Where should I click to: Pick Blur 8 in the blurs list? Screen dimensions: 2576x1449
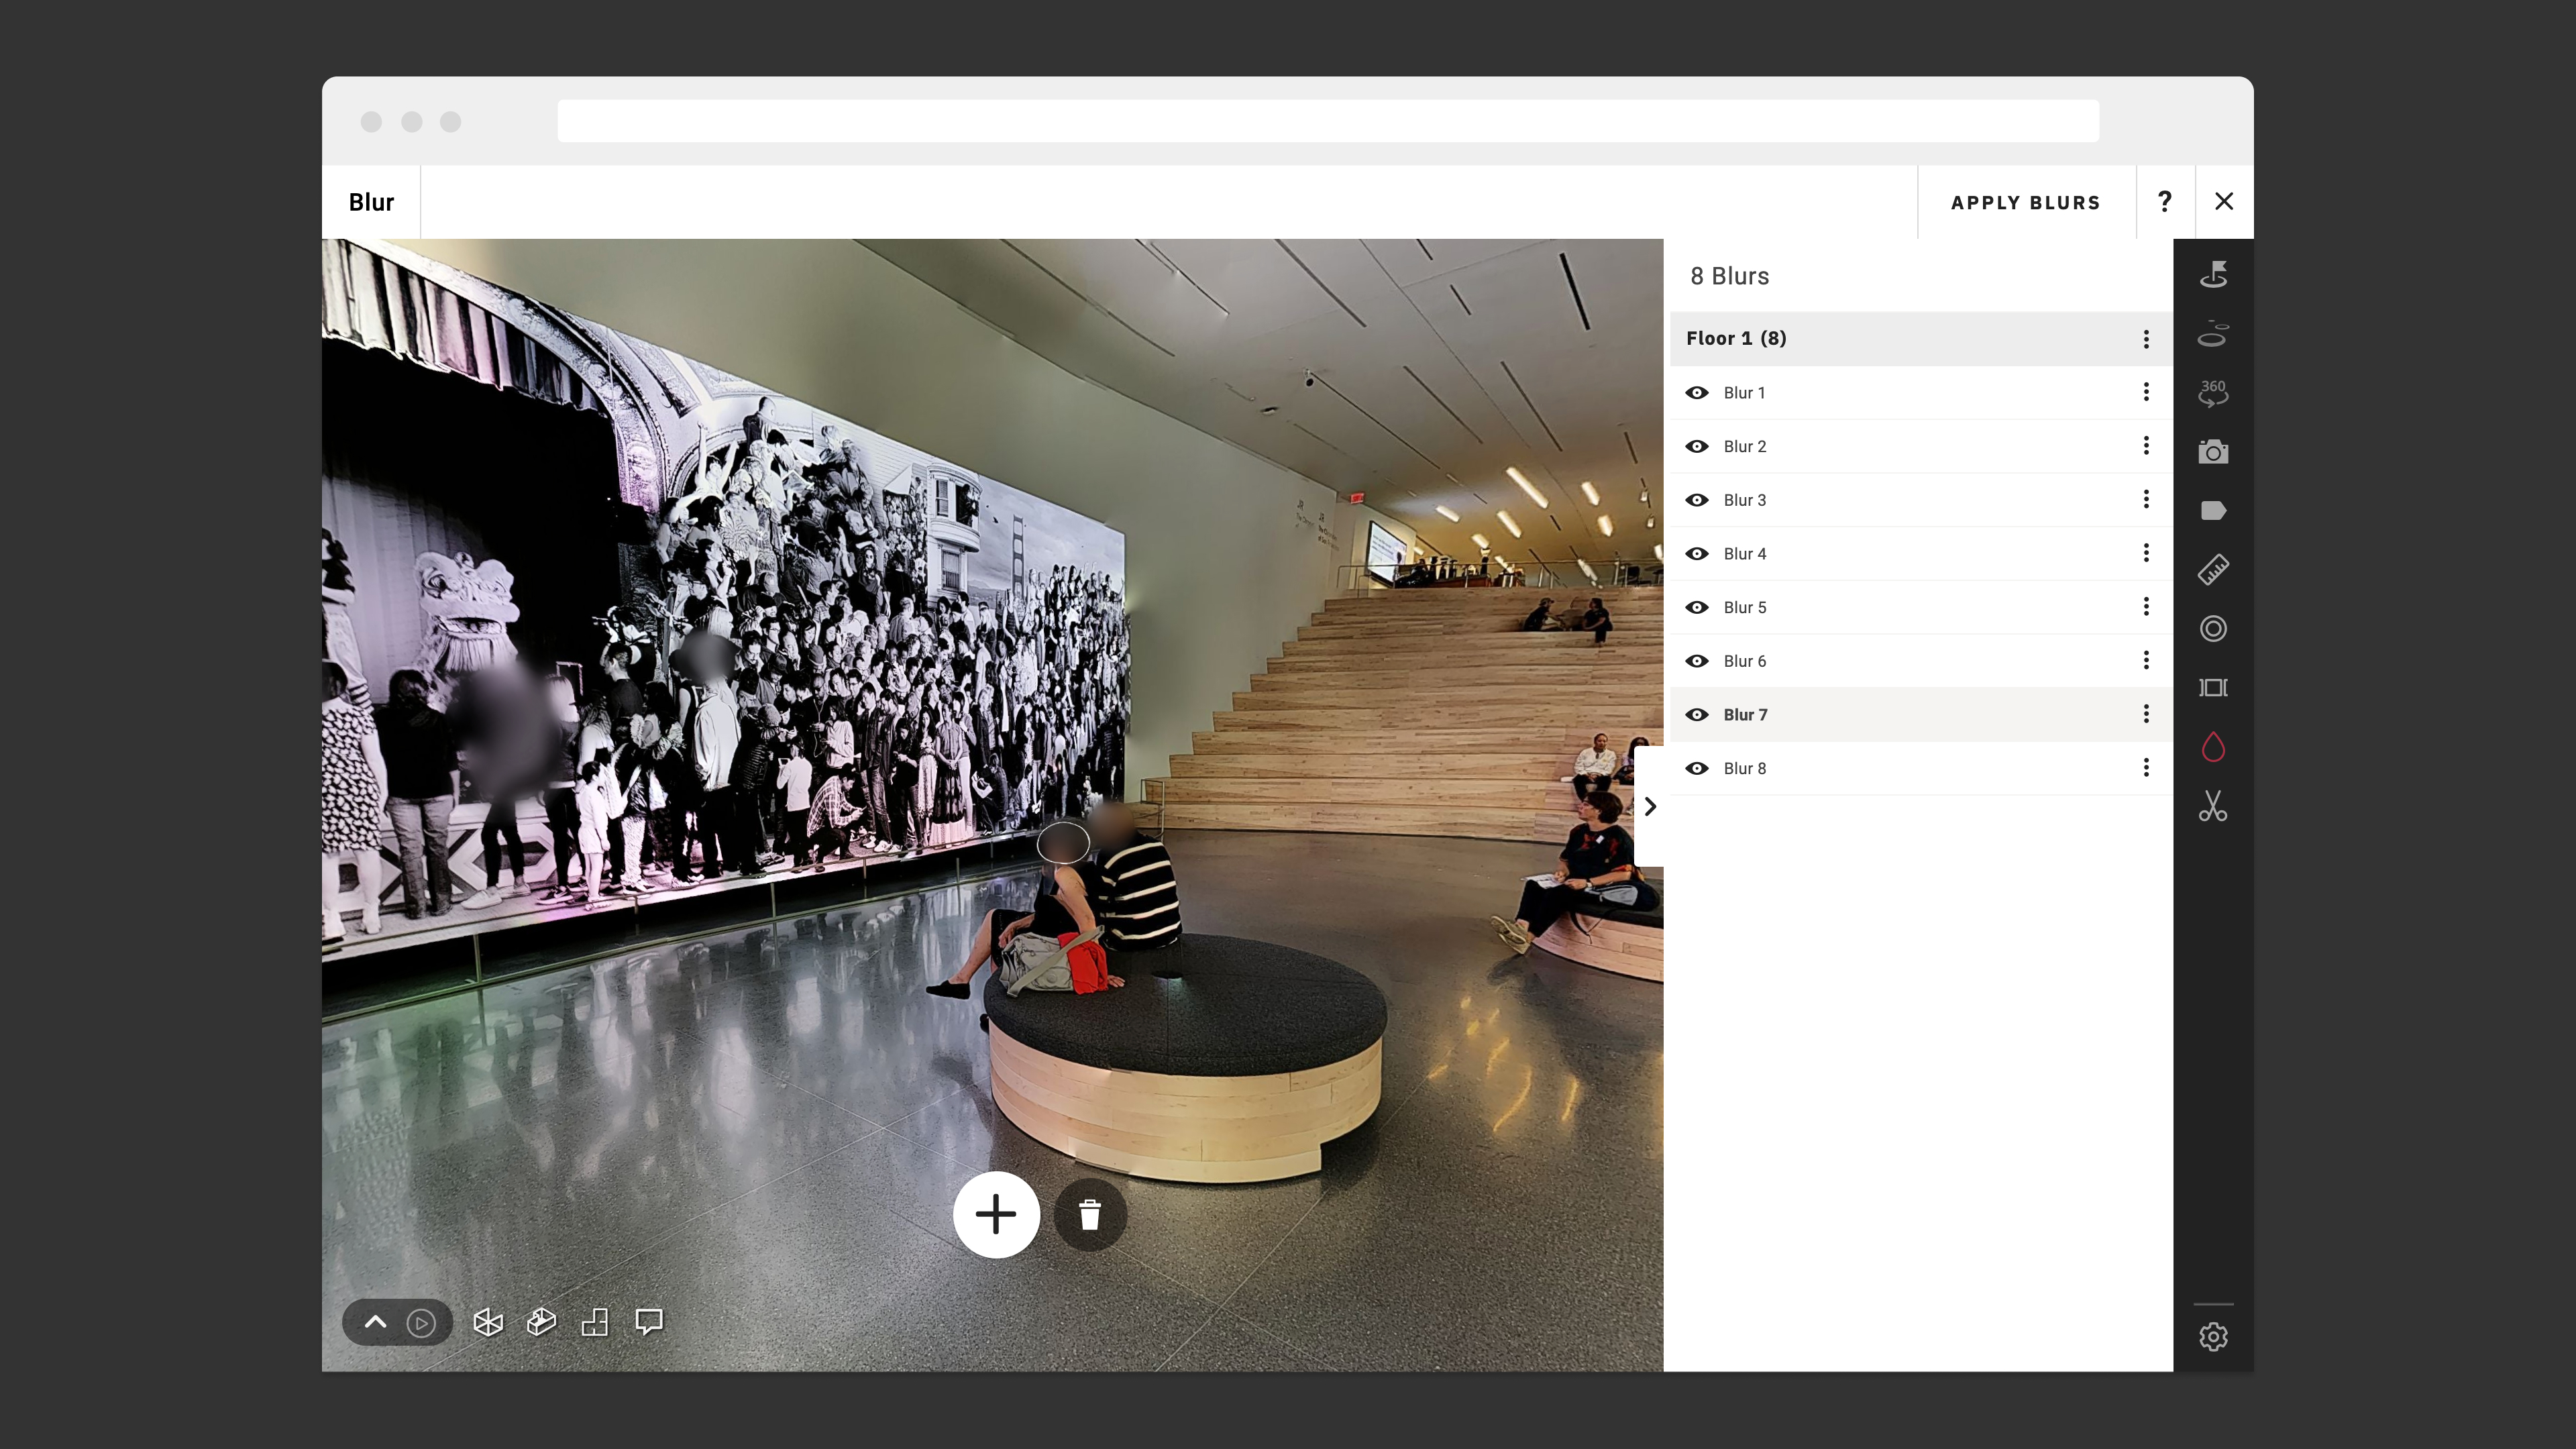coord(1921,769)
